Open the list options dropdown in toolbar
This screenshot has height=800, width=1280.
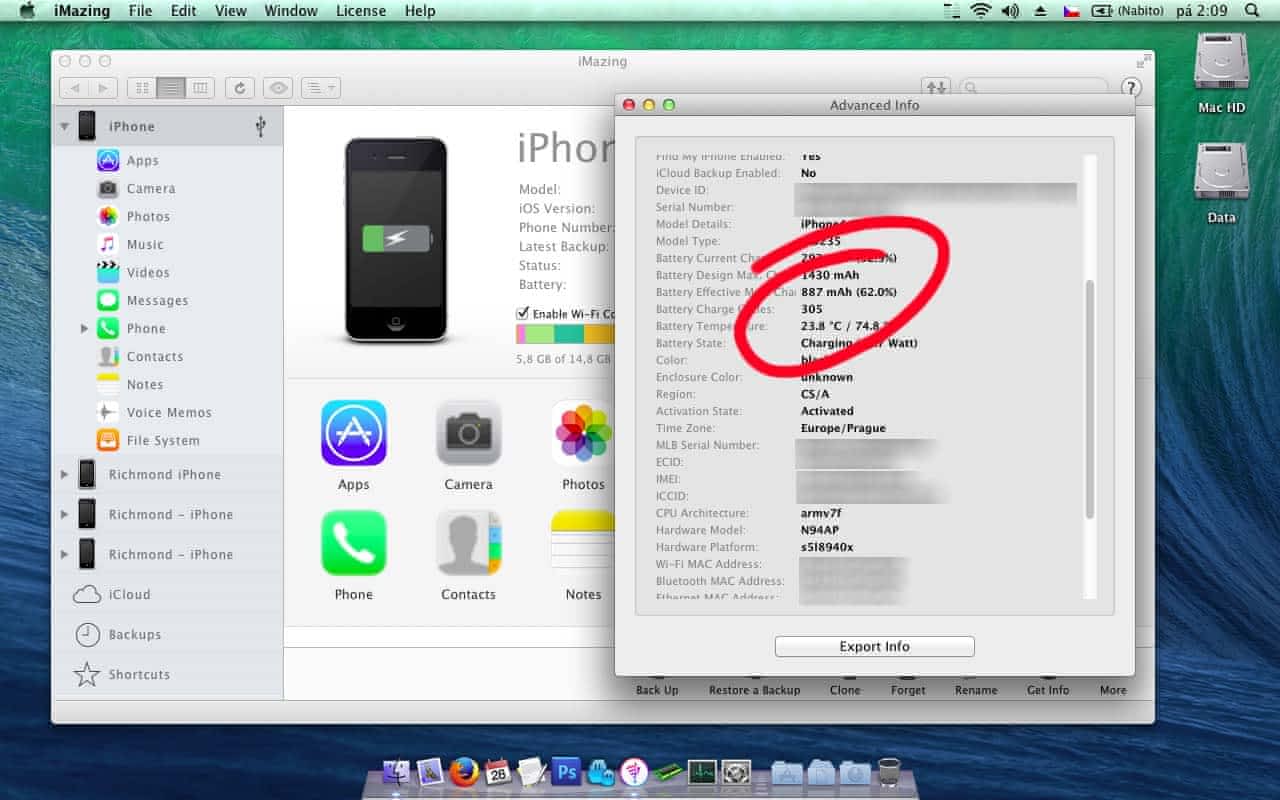(320, 88)
